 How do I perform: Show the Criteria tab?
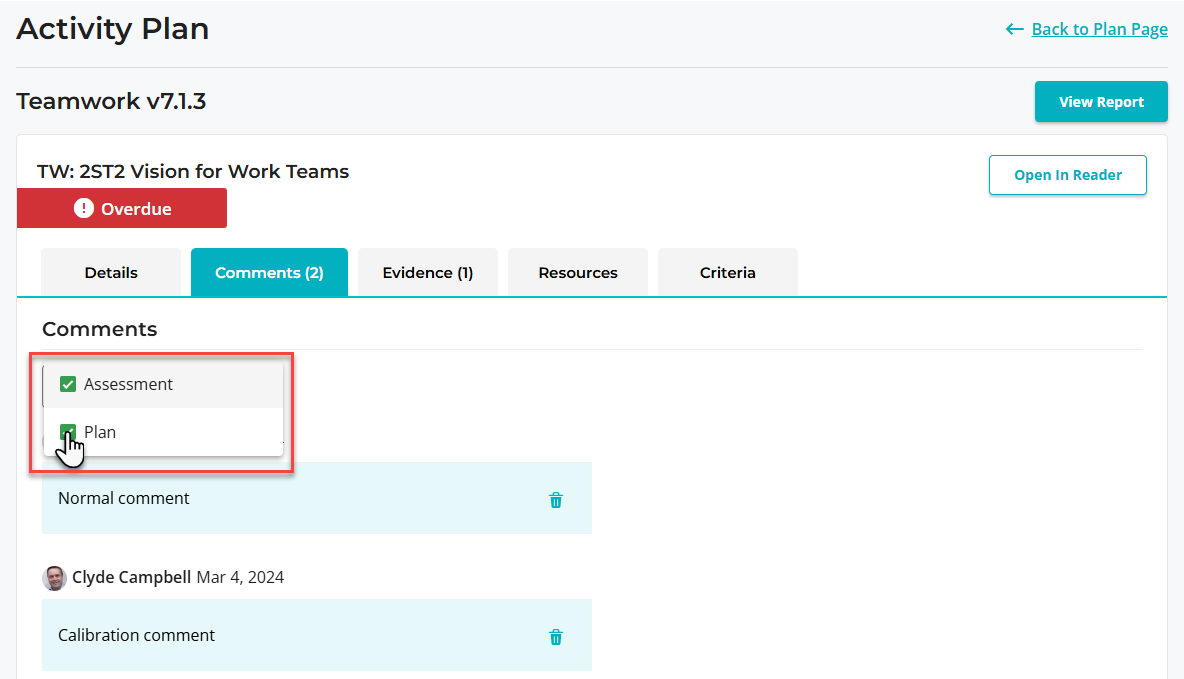(x=728, y=272)
